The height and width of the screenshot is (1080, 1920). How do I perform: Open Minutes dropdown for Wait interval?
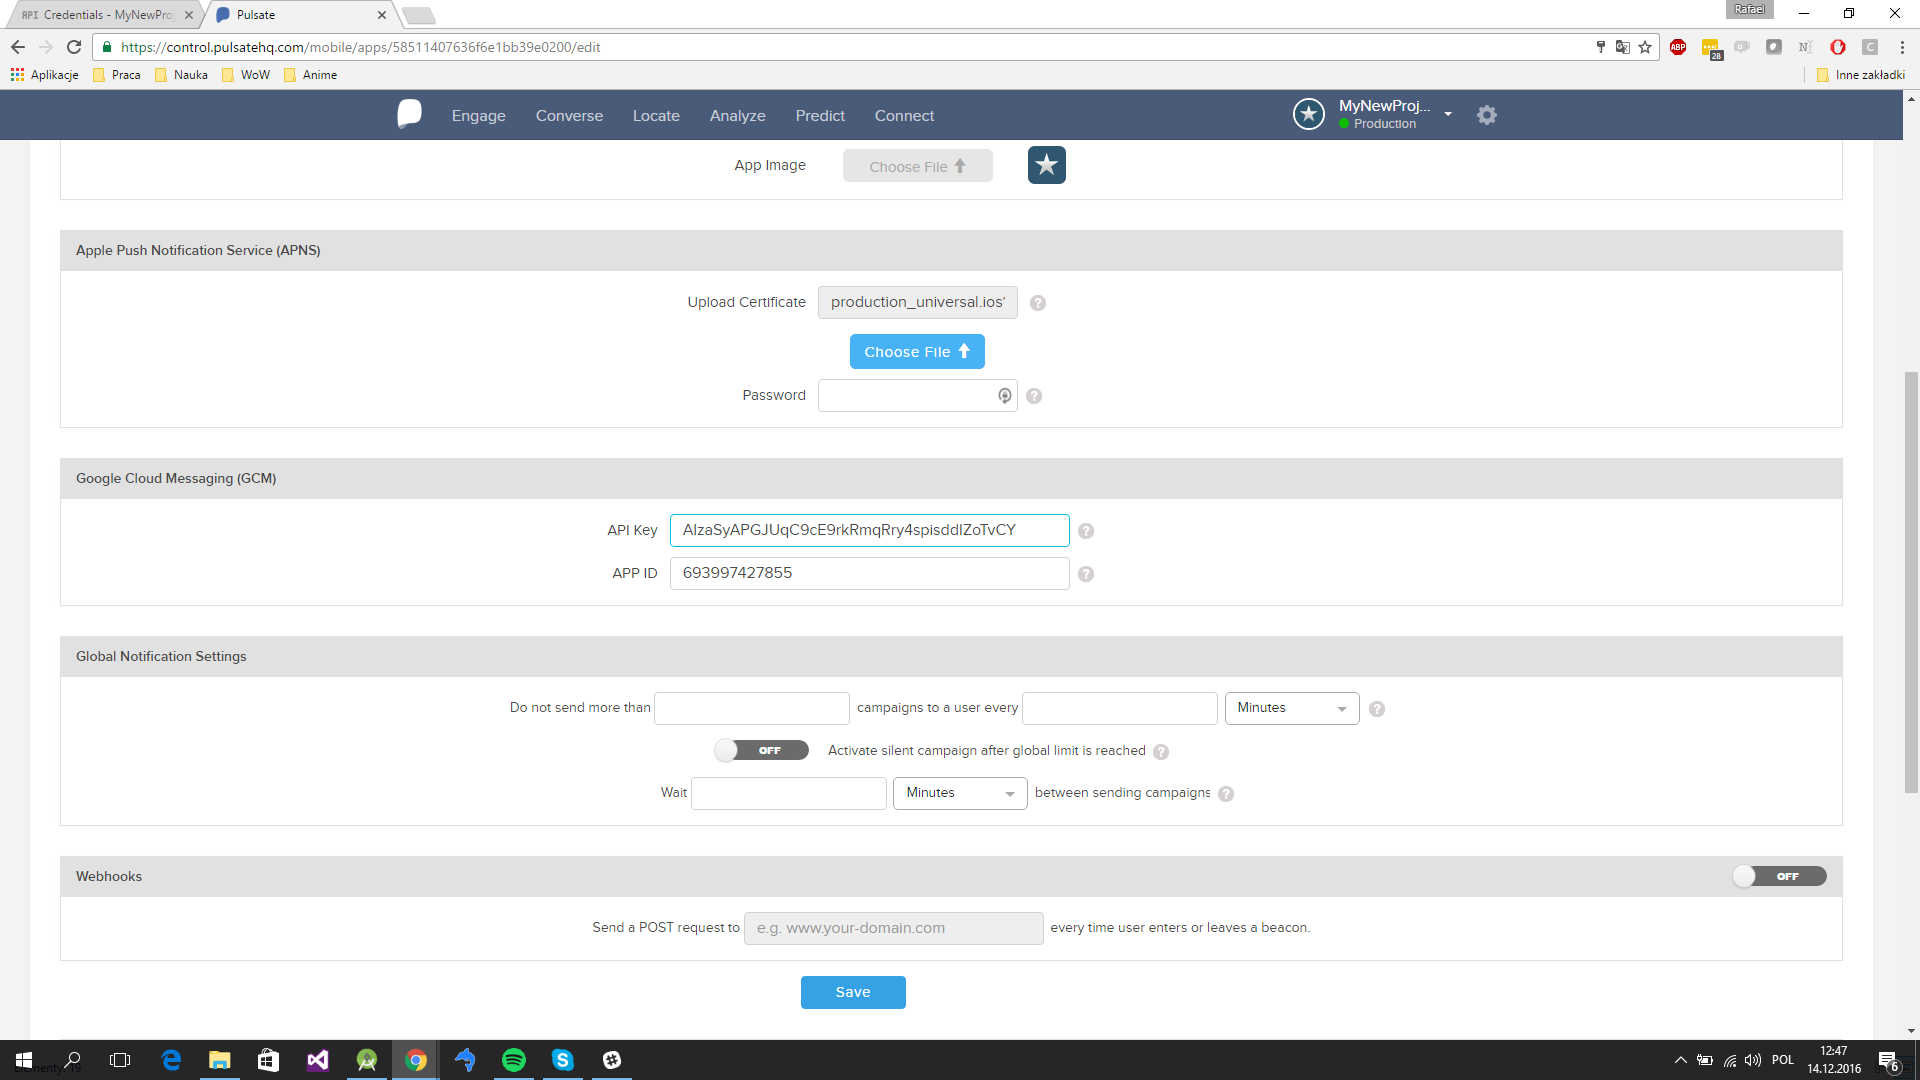(x=960, y=793)
